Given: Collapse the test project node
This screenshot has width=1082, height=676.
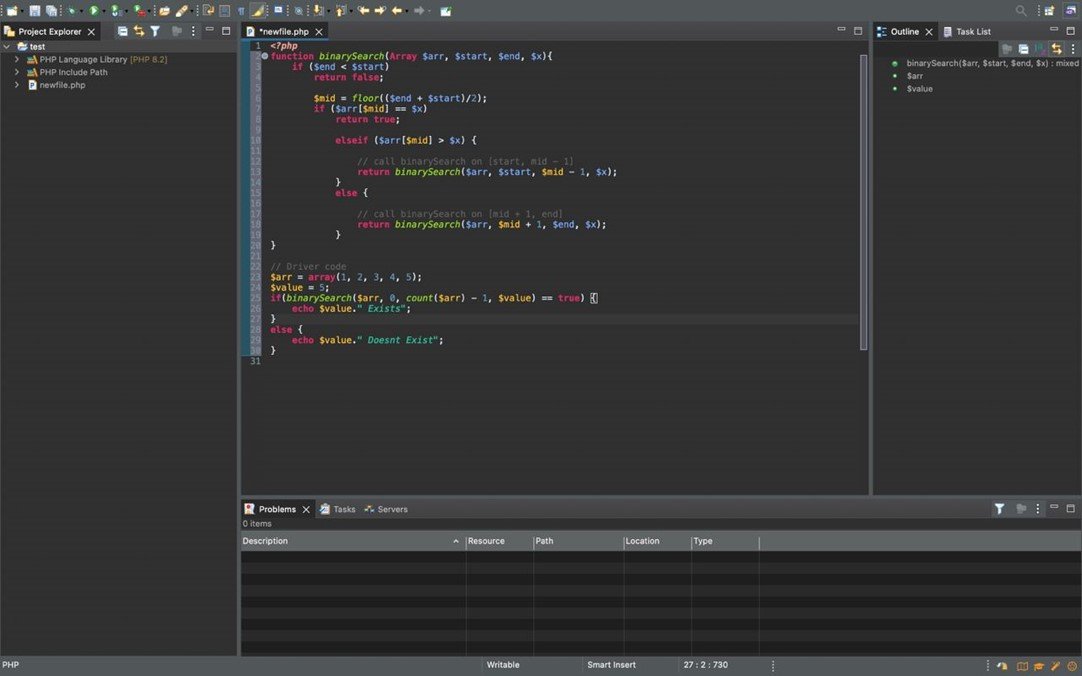Looking at the screenshot, I should point(7,46).
